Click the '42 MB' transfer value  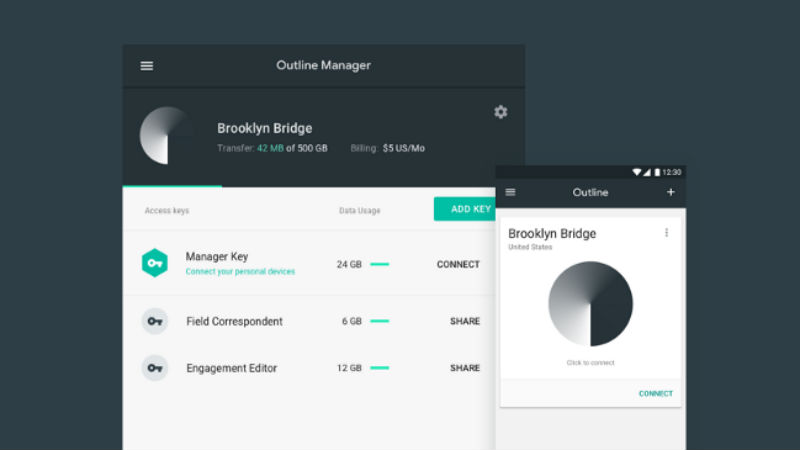pyautogui.click(x=270, y=148)
